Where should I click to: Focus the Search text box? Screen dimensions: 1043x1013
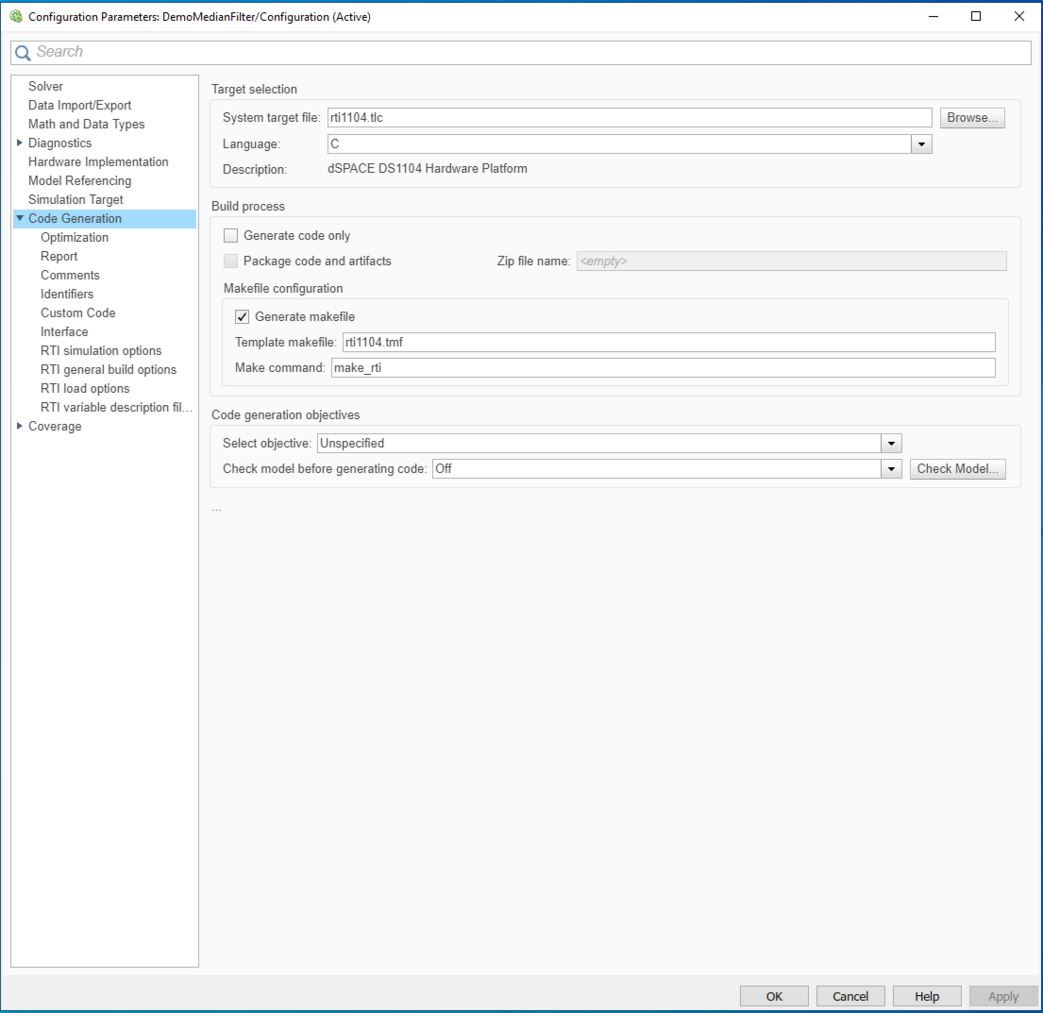pos(530,52)
